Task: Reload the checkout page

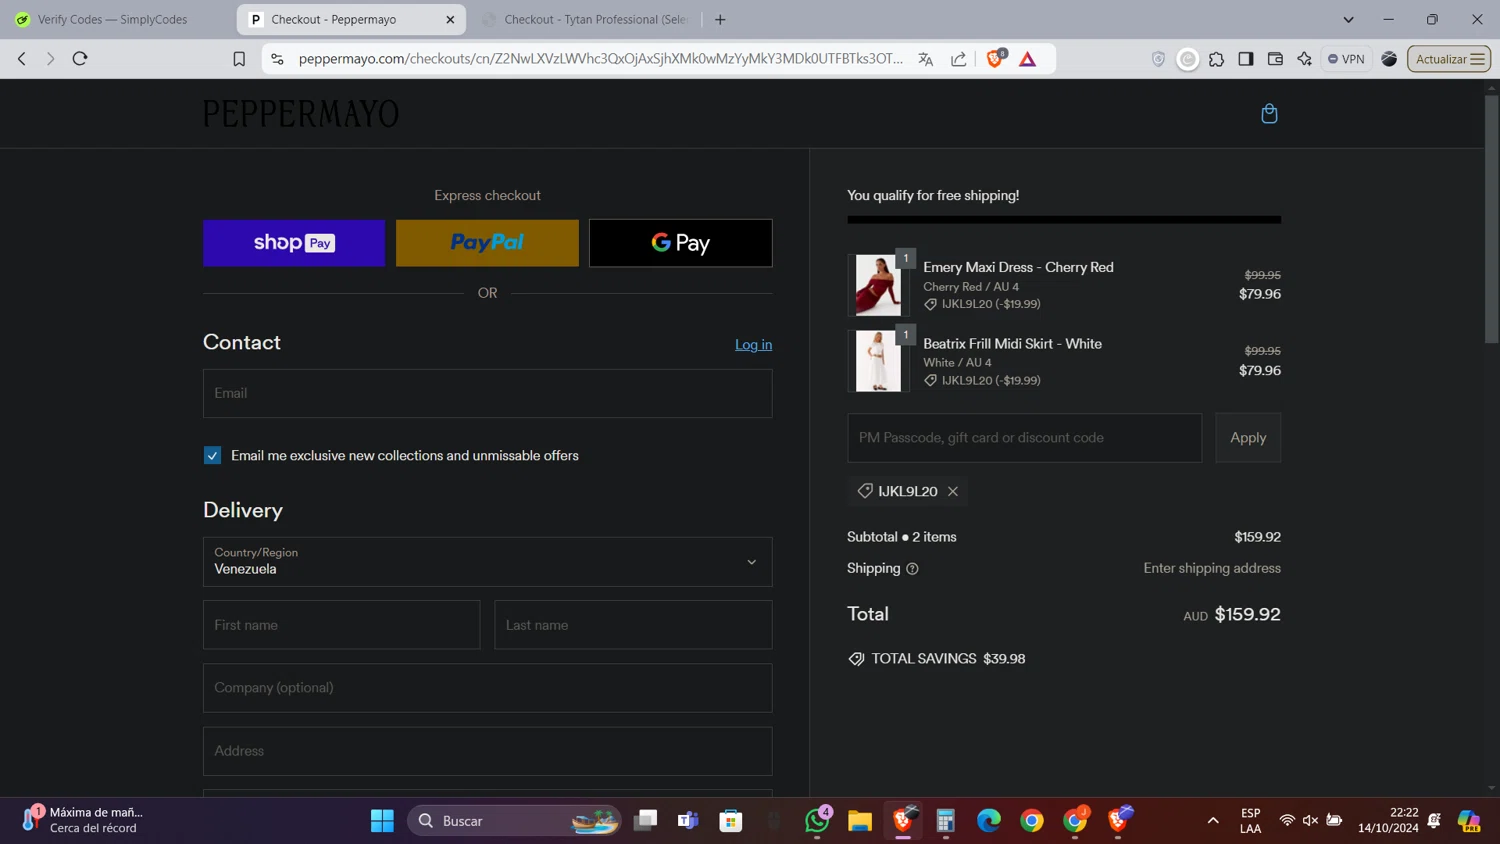Action: coord(80,59)
